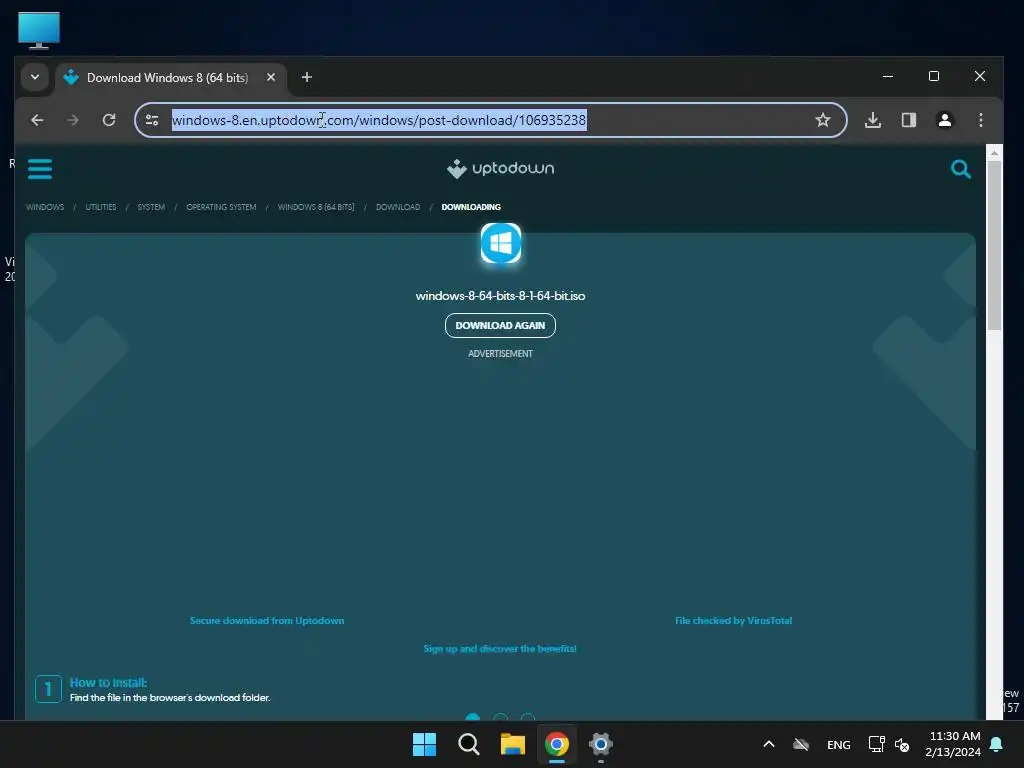
Task: Open the tab search dropdown
Action: (x=35, y=77)
